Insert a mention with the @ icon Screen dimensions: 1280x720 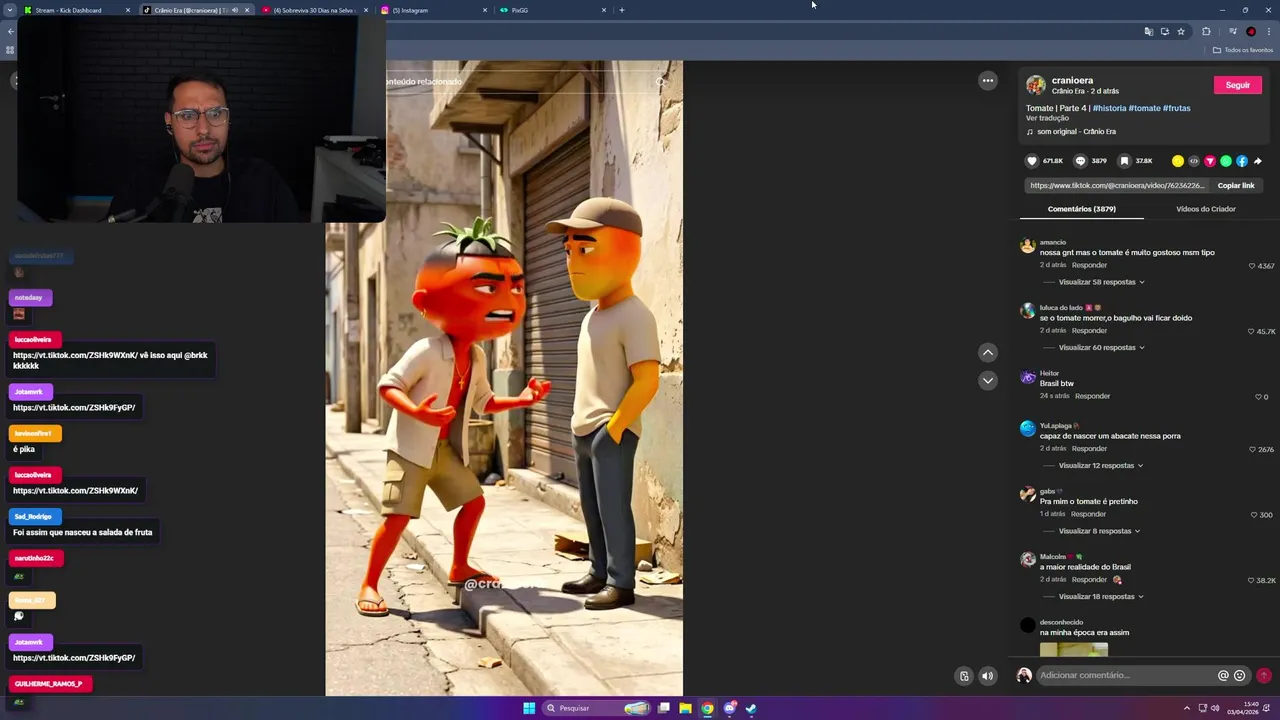[x=1223, y=675]
